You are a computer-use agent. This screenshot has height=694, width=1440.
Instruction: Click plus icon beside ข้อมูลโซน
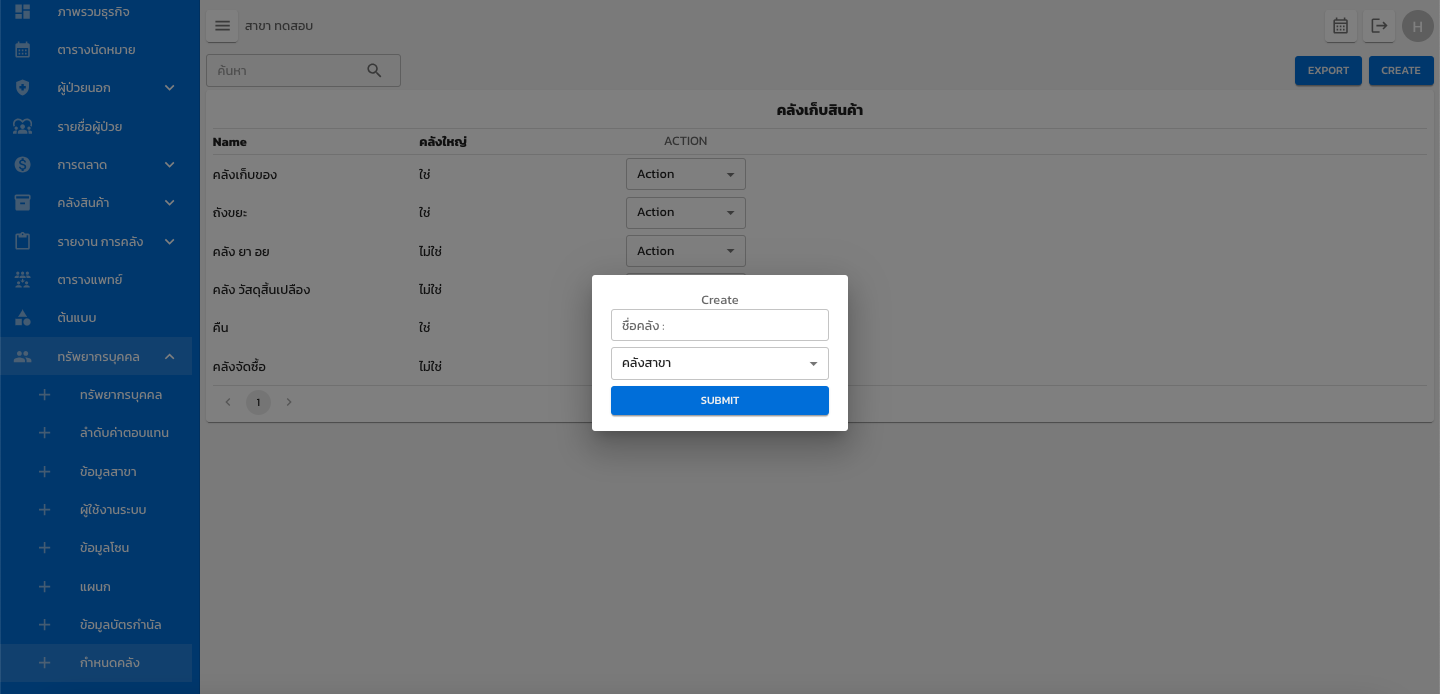coord(44,548)
